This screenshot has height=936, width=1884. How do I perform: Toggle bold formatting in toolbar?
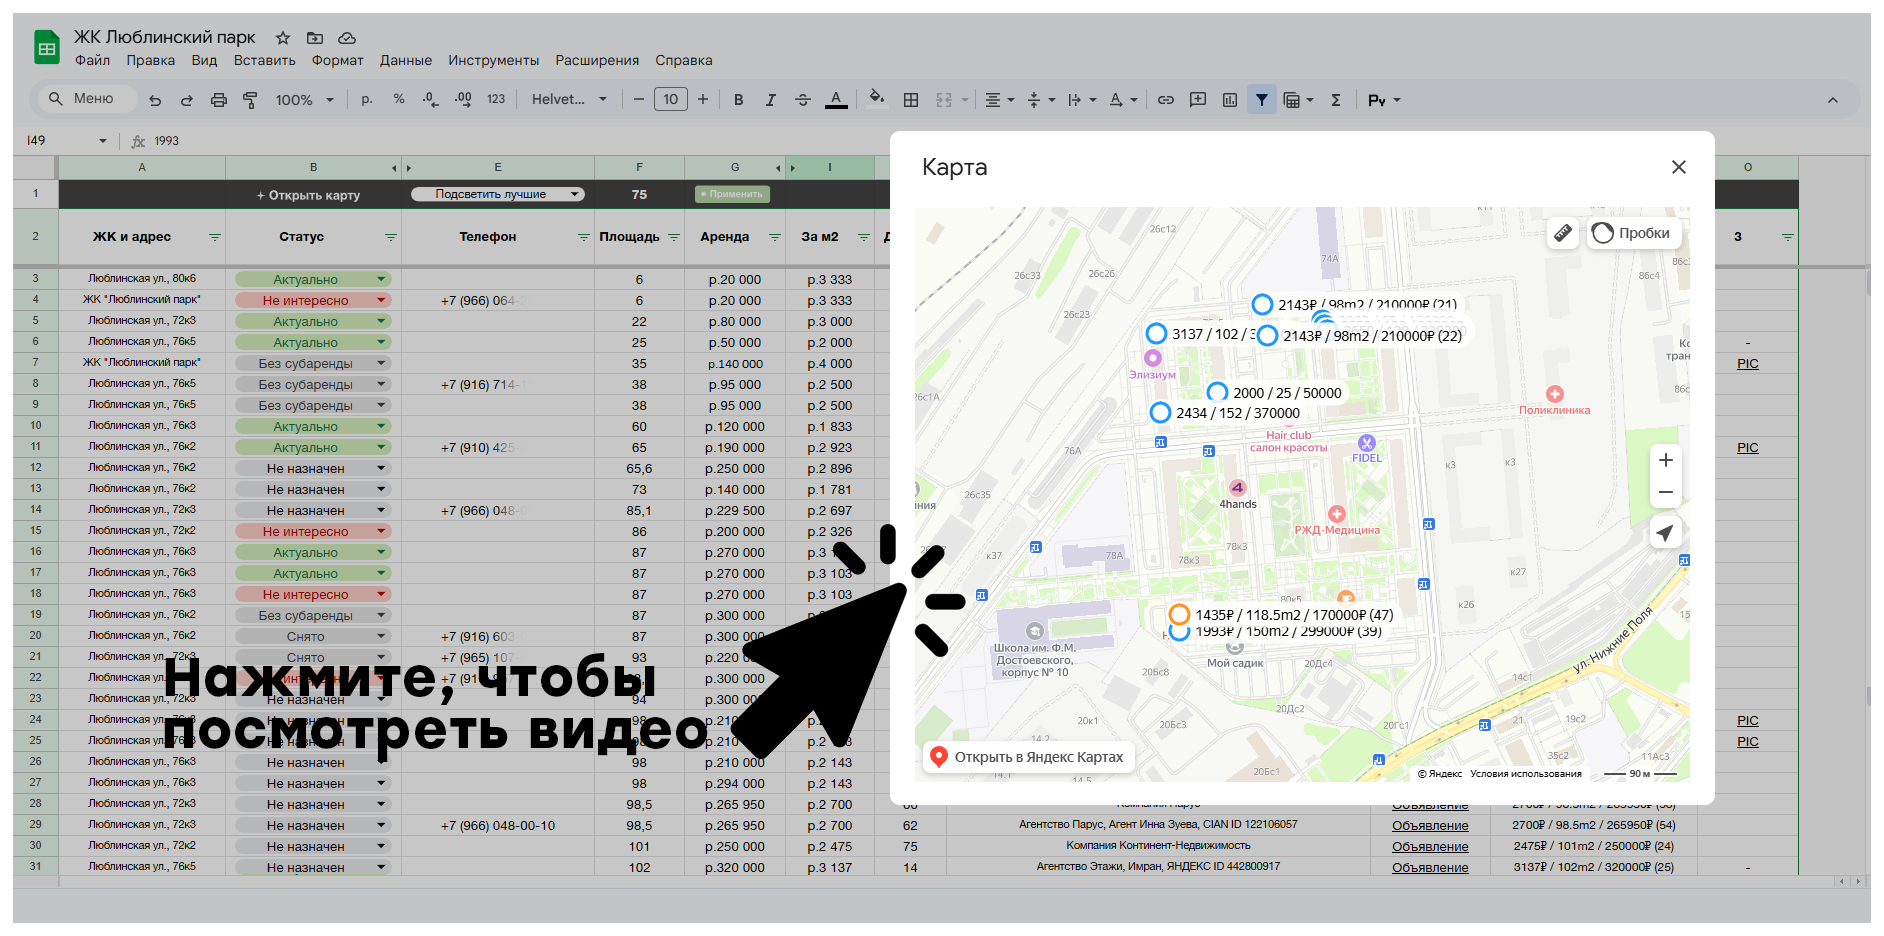pos(738,100)
